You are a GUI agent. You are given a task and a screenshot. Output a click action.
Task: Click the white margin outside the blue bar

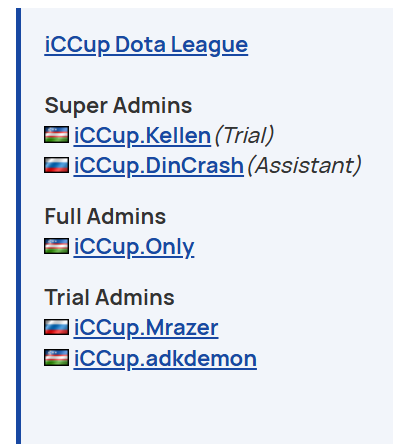point(7,226)
